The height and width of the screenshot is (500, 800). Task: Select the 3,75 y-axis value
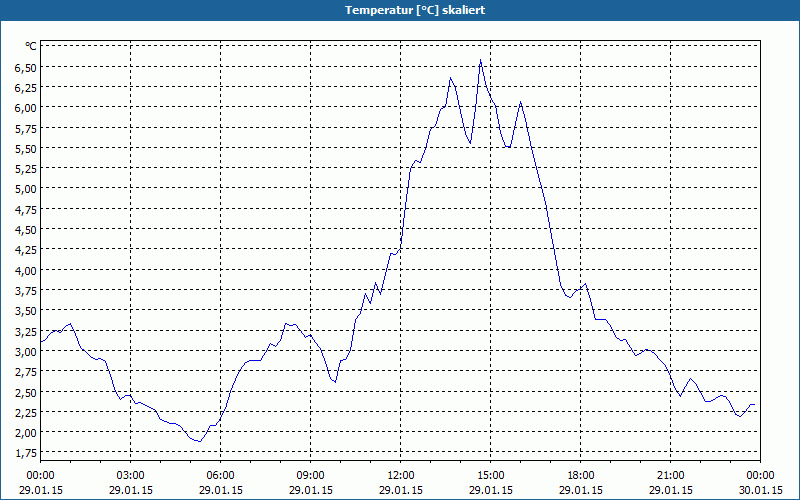pyautogui.click(x=26, y=290)
